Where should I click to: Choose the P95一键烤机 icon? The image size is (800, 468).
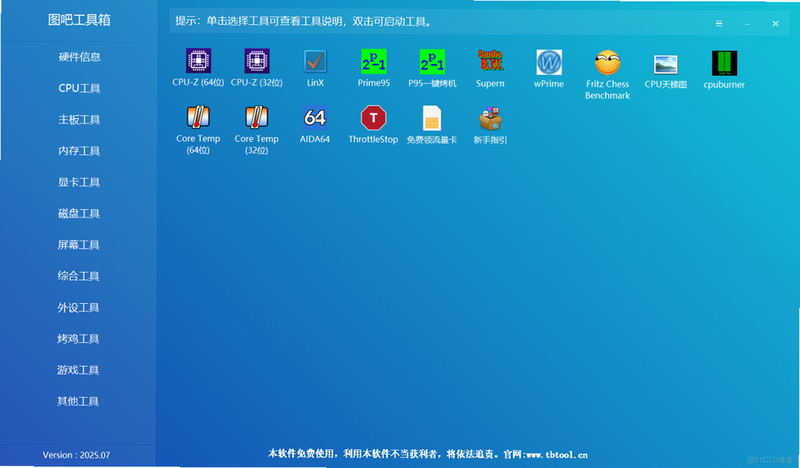[432, 61]
